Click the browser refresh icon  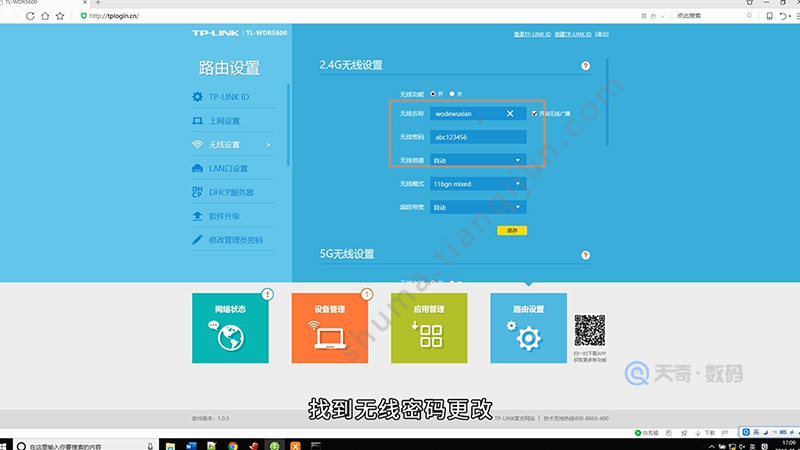[x=30, y=16]
